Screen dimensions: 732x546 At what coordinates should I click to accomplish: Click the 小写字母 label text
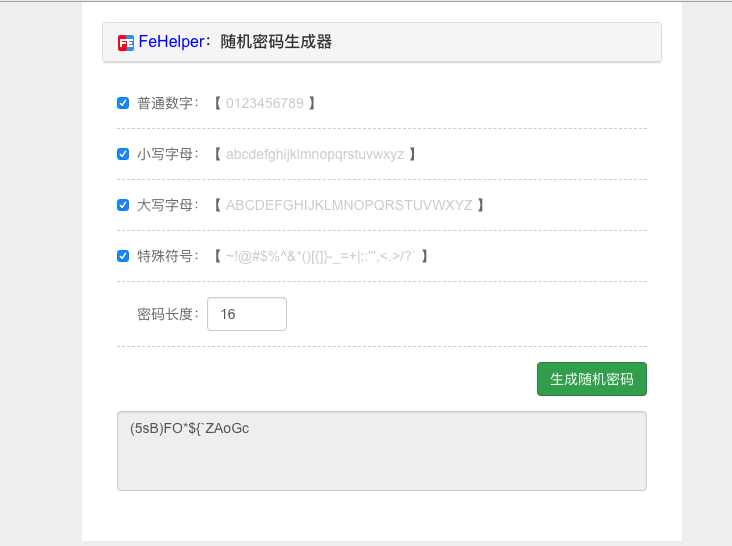pyautogui.click(x=168, y=154)
